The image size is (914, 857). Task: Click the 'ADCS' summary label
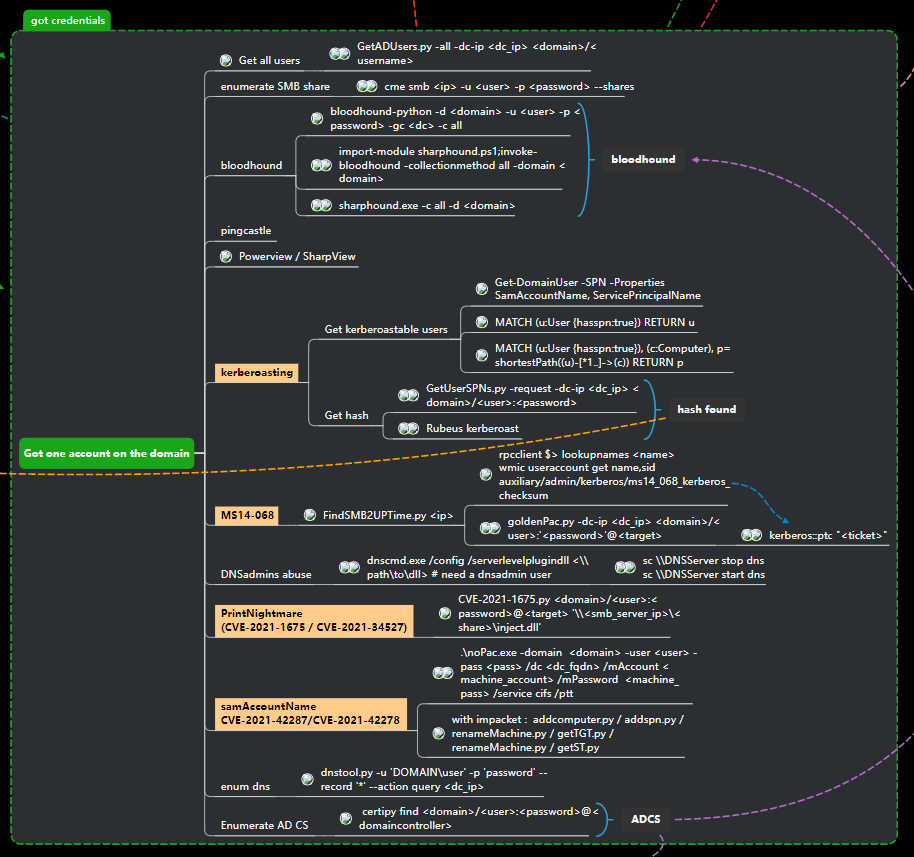[646, 819]
